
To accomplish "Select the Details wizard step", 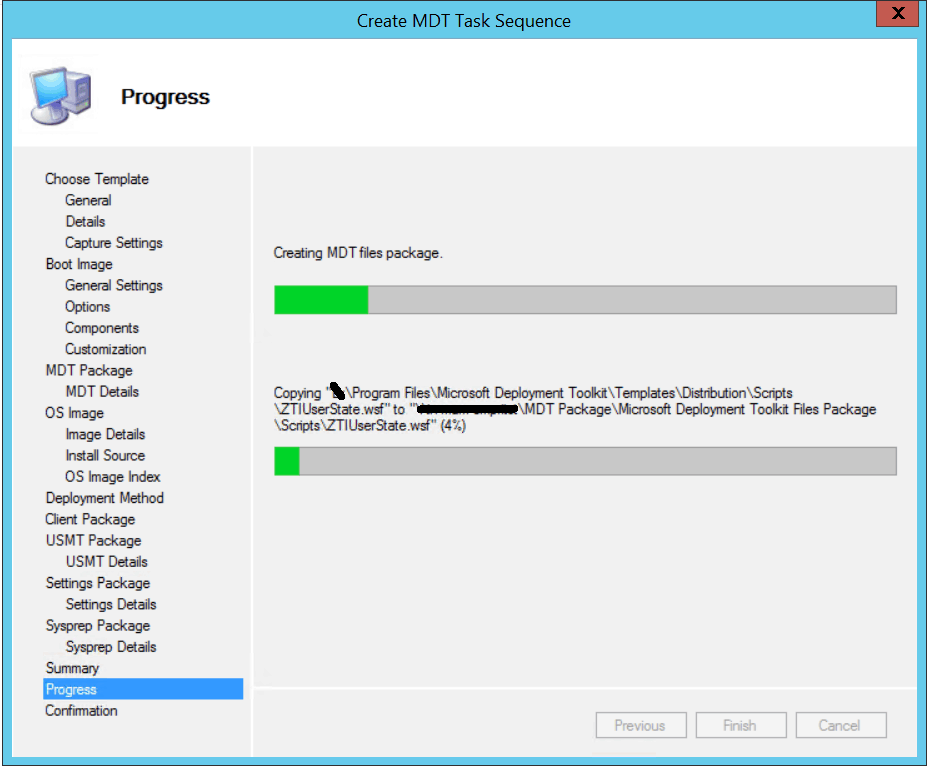I will point(85,221).
